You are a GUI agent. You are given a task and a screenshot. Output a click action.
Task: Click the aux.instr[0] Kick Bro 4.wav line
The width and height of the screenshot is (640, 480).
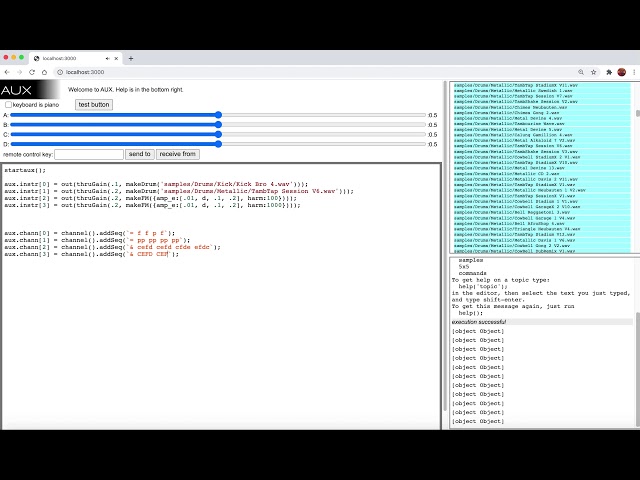156,184
